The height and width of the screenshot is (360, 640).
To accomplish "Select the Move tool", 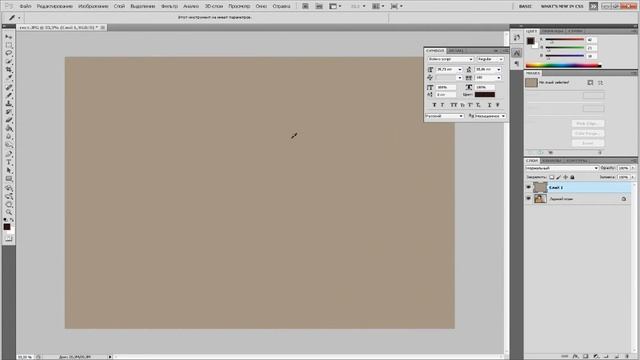I will tap(9, 37).
